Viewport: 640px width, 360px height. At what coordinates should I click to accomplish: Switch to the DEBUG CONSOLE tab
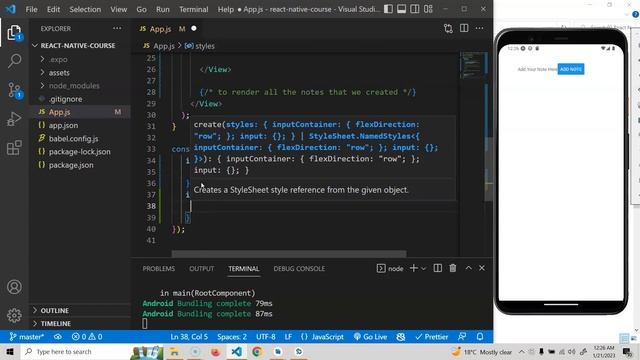click(299, 269)
